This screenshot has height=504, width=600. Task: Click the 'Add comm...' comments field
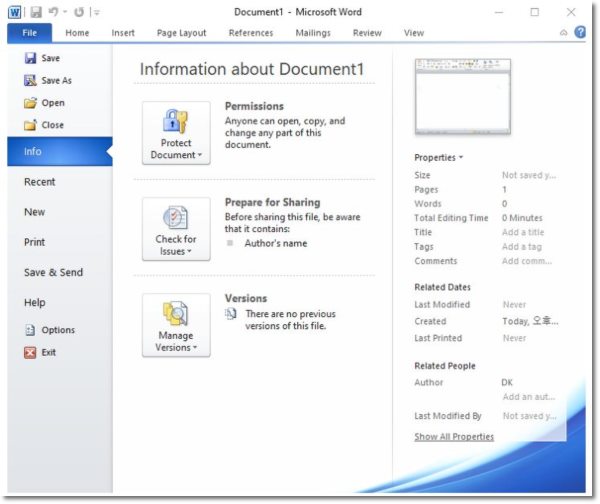tap(527, 261)
